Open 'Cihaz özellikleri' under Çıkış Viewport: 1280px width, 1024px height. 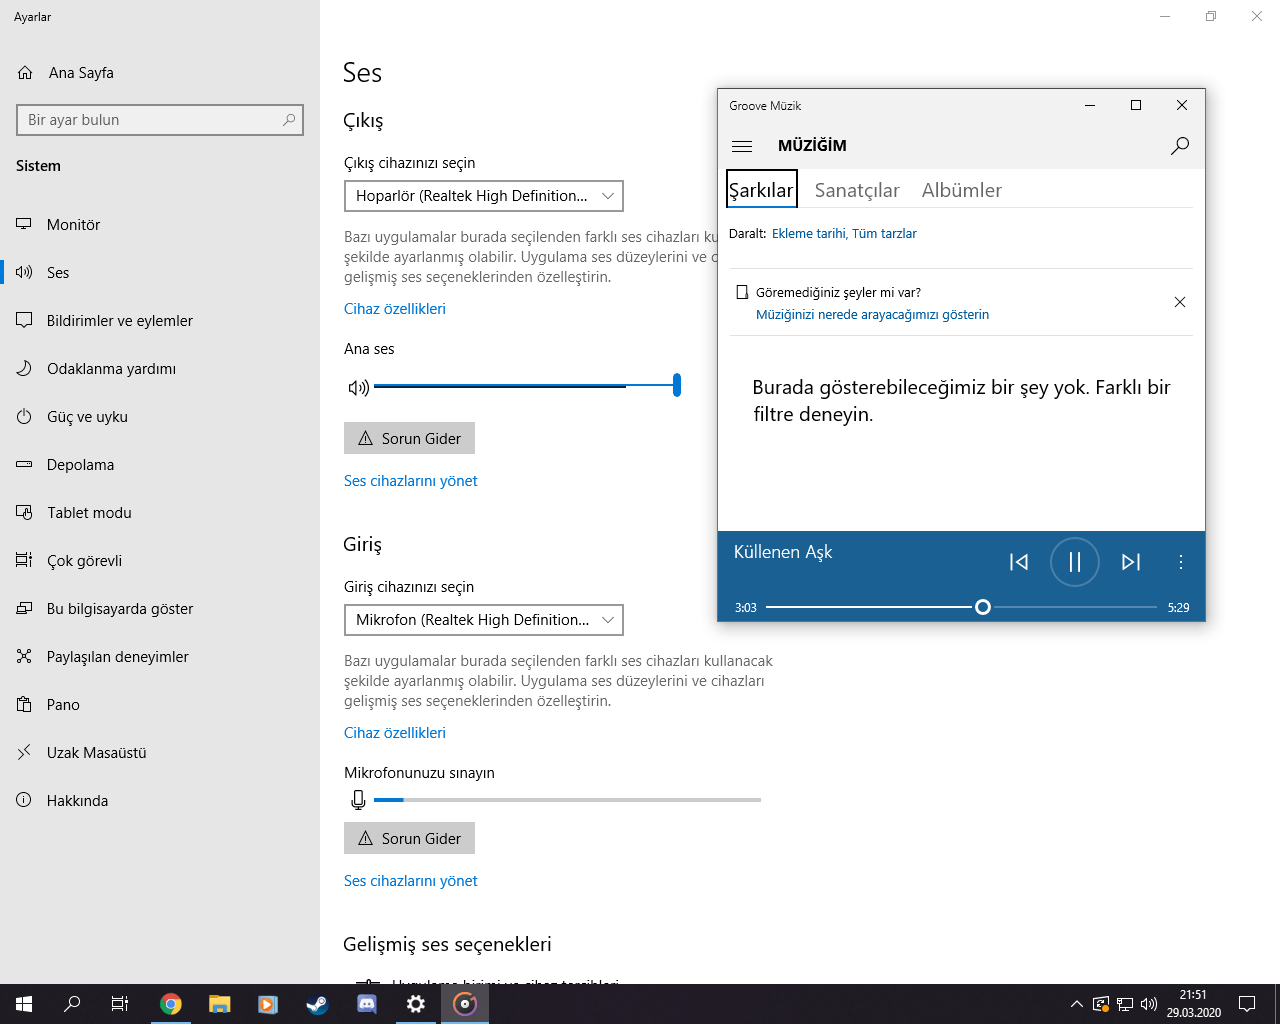(x=395, y=309)
